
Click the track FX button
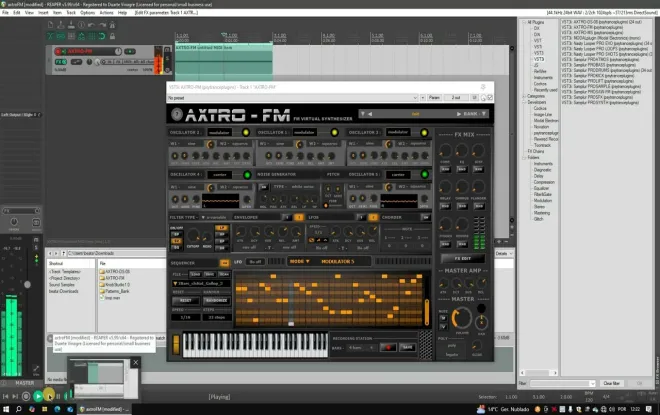point(60,62)
